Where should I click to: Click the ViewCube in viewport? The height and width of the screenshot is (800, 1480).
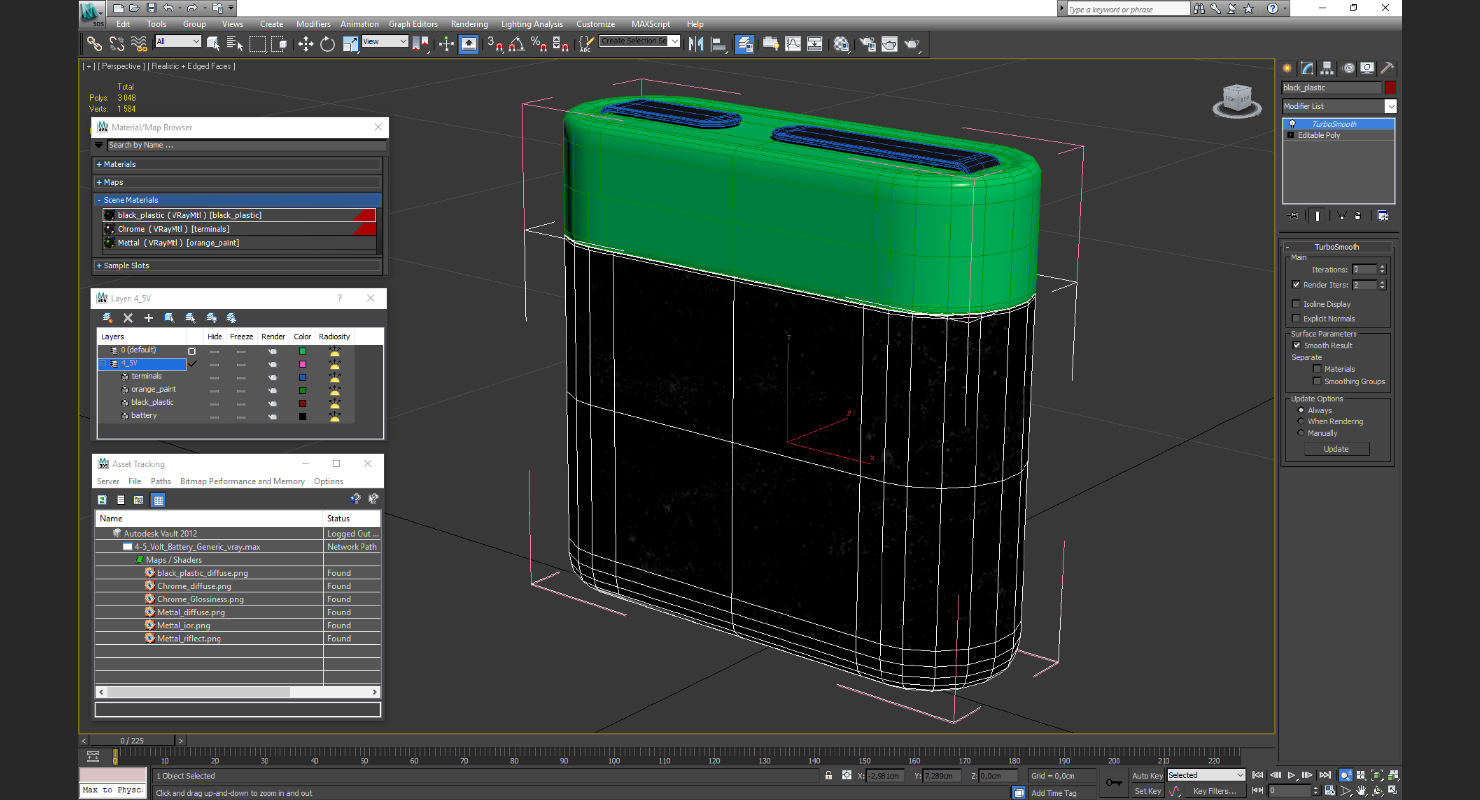click(1237, 100)
